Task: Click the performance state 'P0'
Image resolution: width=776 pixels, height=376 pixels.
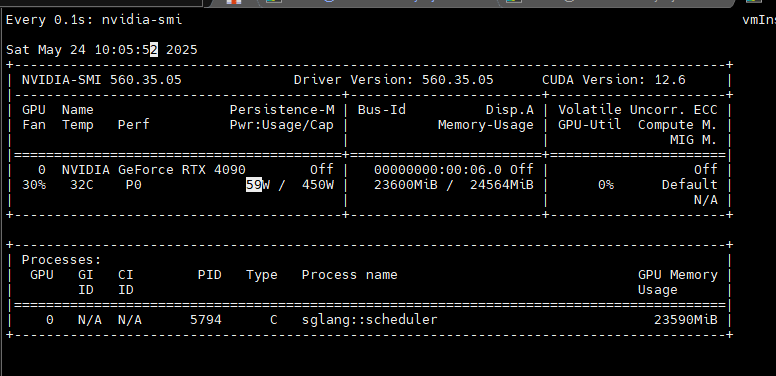Action: 134,185
